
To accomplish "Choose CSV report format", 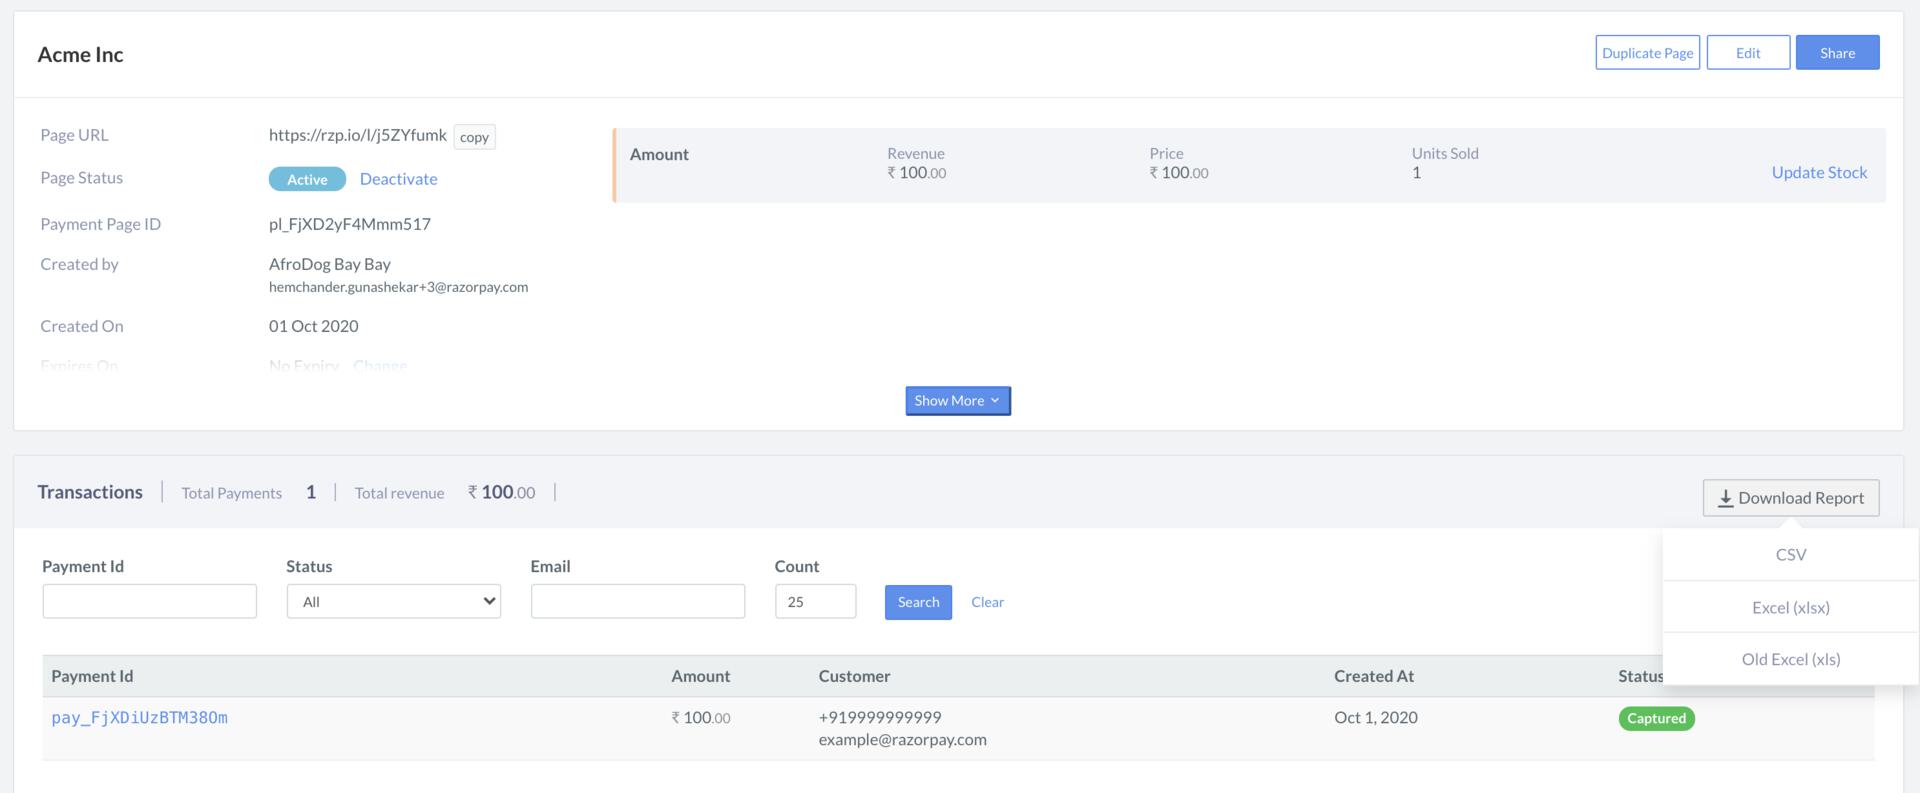I will pyautogui.click(x=1790, y=555).
